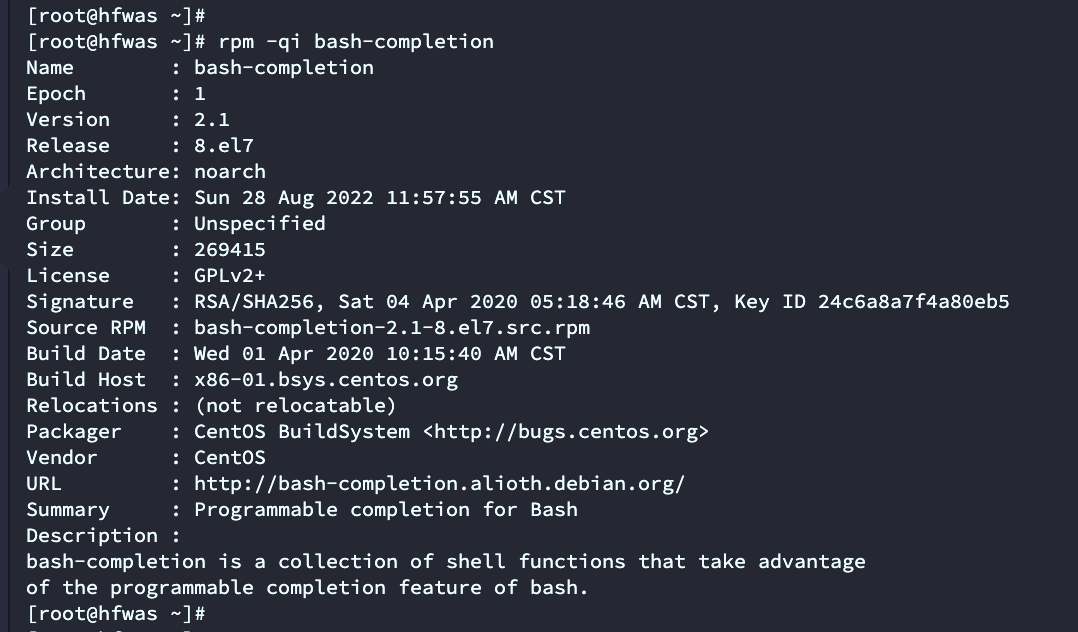Screen dimensions: 1078x632
Task: Open the bash-completion.alioth.debian.org URL
Action: coord(439,484)
